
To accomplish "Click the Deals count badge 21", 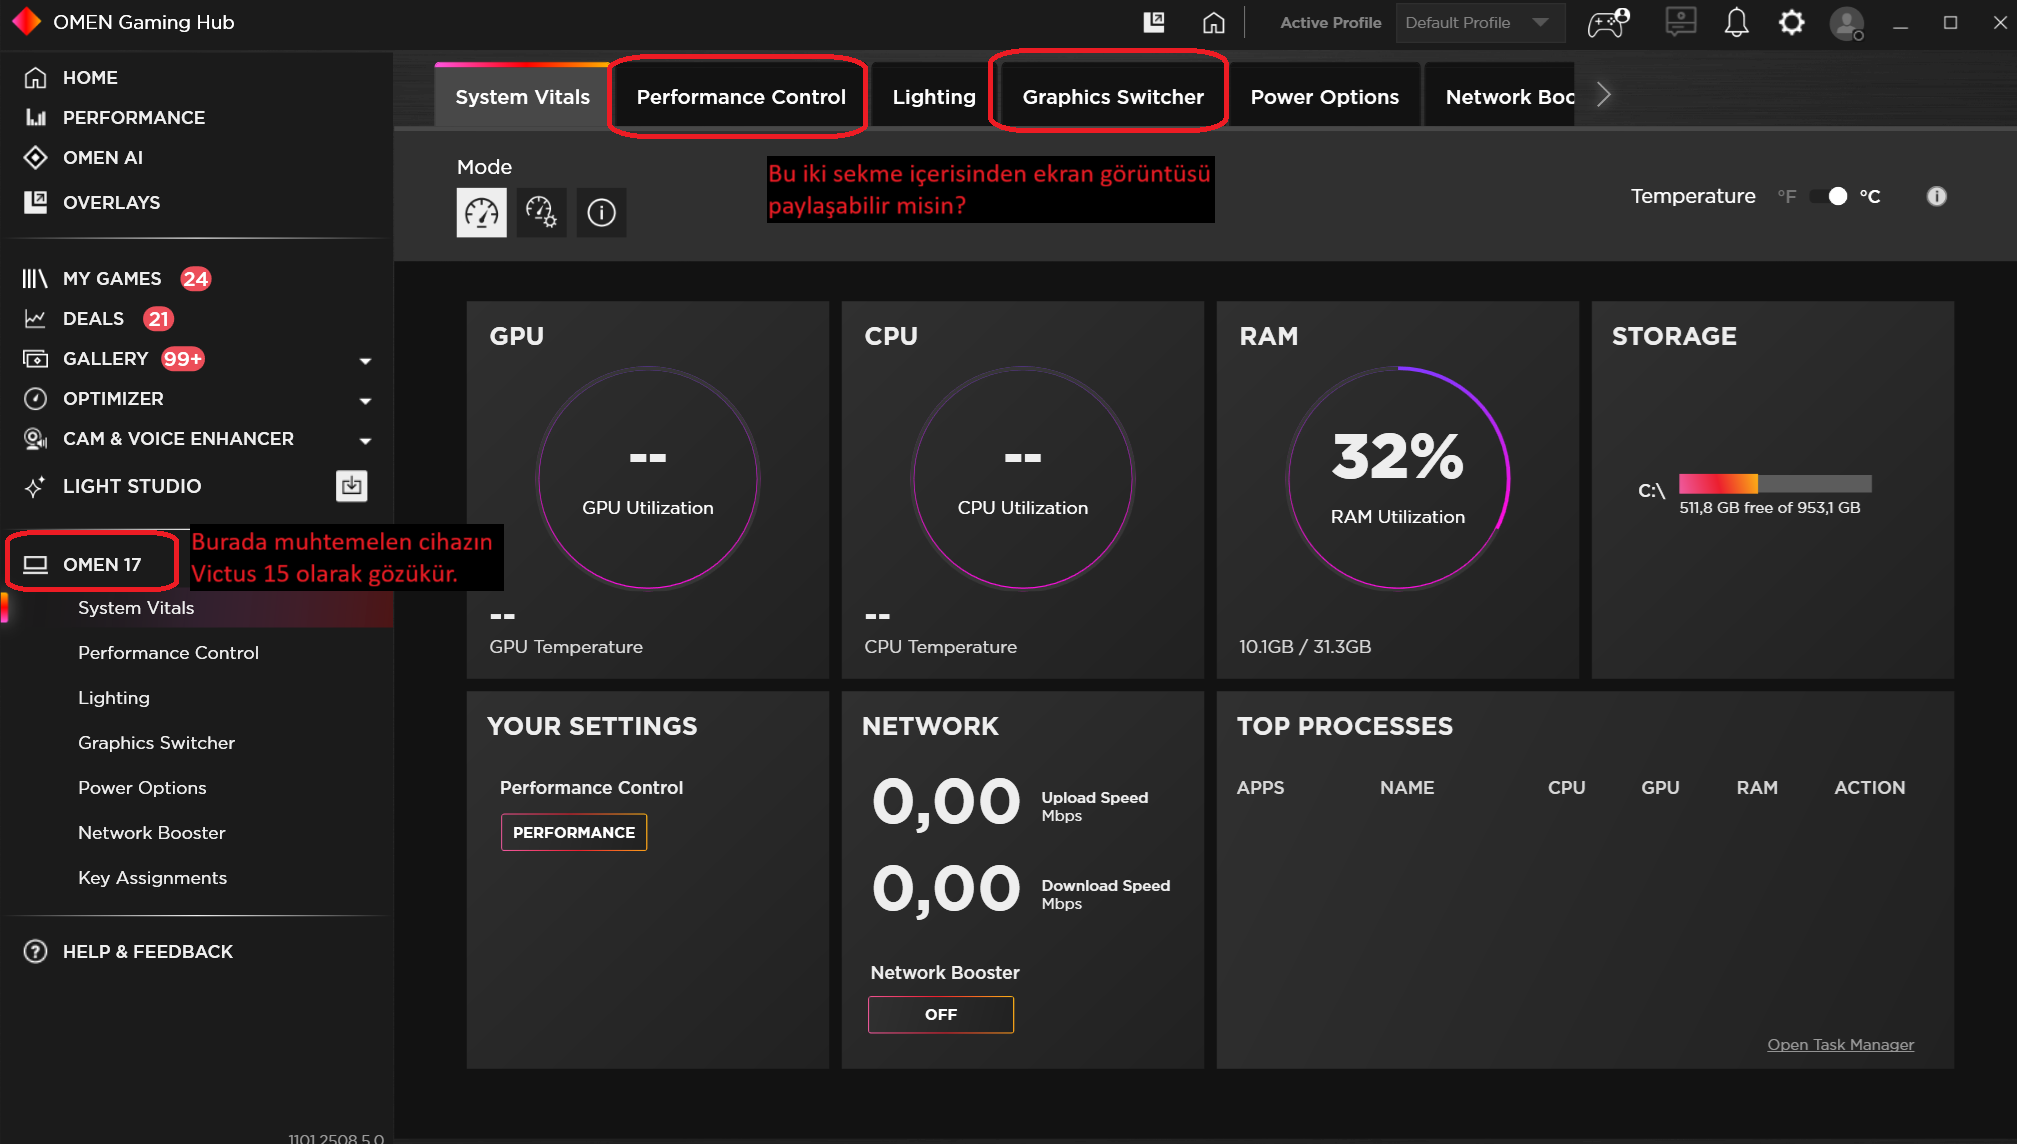I will click(x=158, y=319).
